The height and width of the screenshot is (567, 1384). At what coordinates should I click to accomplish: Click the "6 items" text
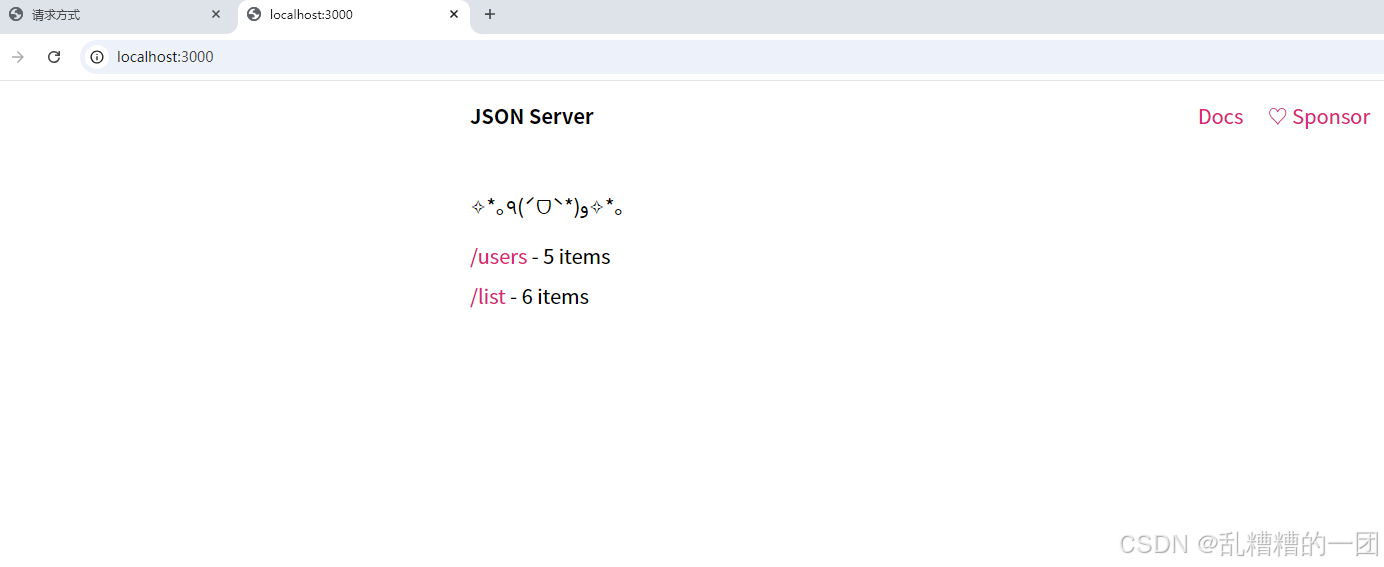(555, 297)
